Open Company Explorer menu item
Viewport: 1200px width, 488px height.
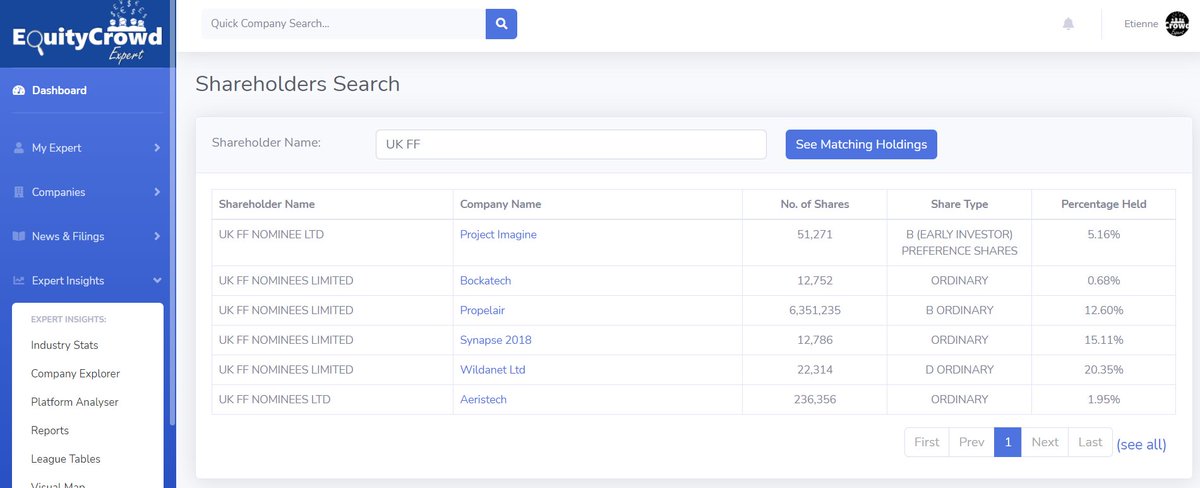(x=75, y=374)
